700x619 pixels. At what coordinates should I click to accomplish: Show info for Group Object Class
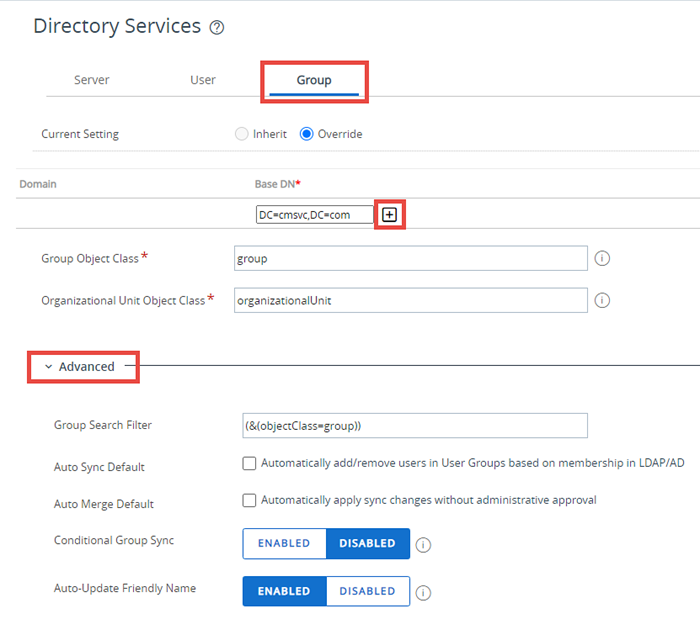[602, 258]
